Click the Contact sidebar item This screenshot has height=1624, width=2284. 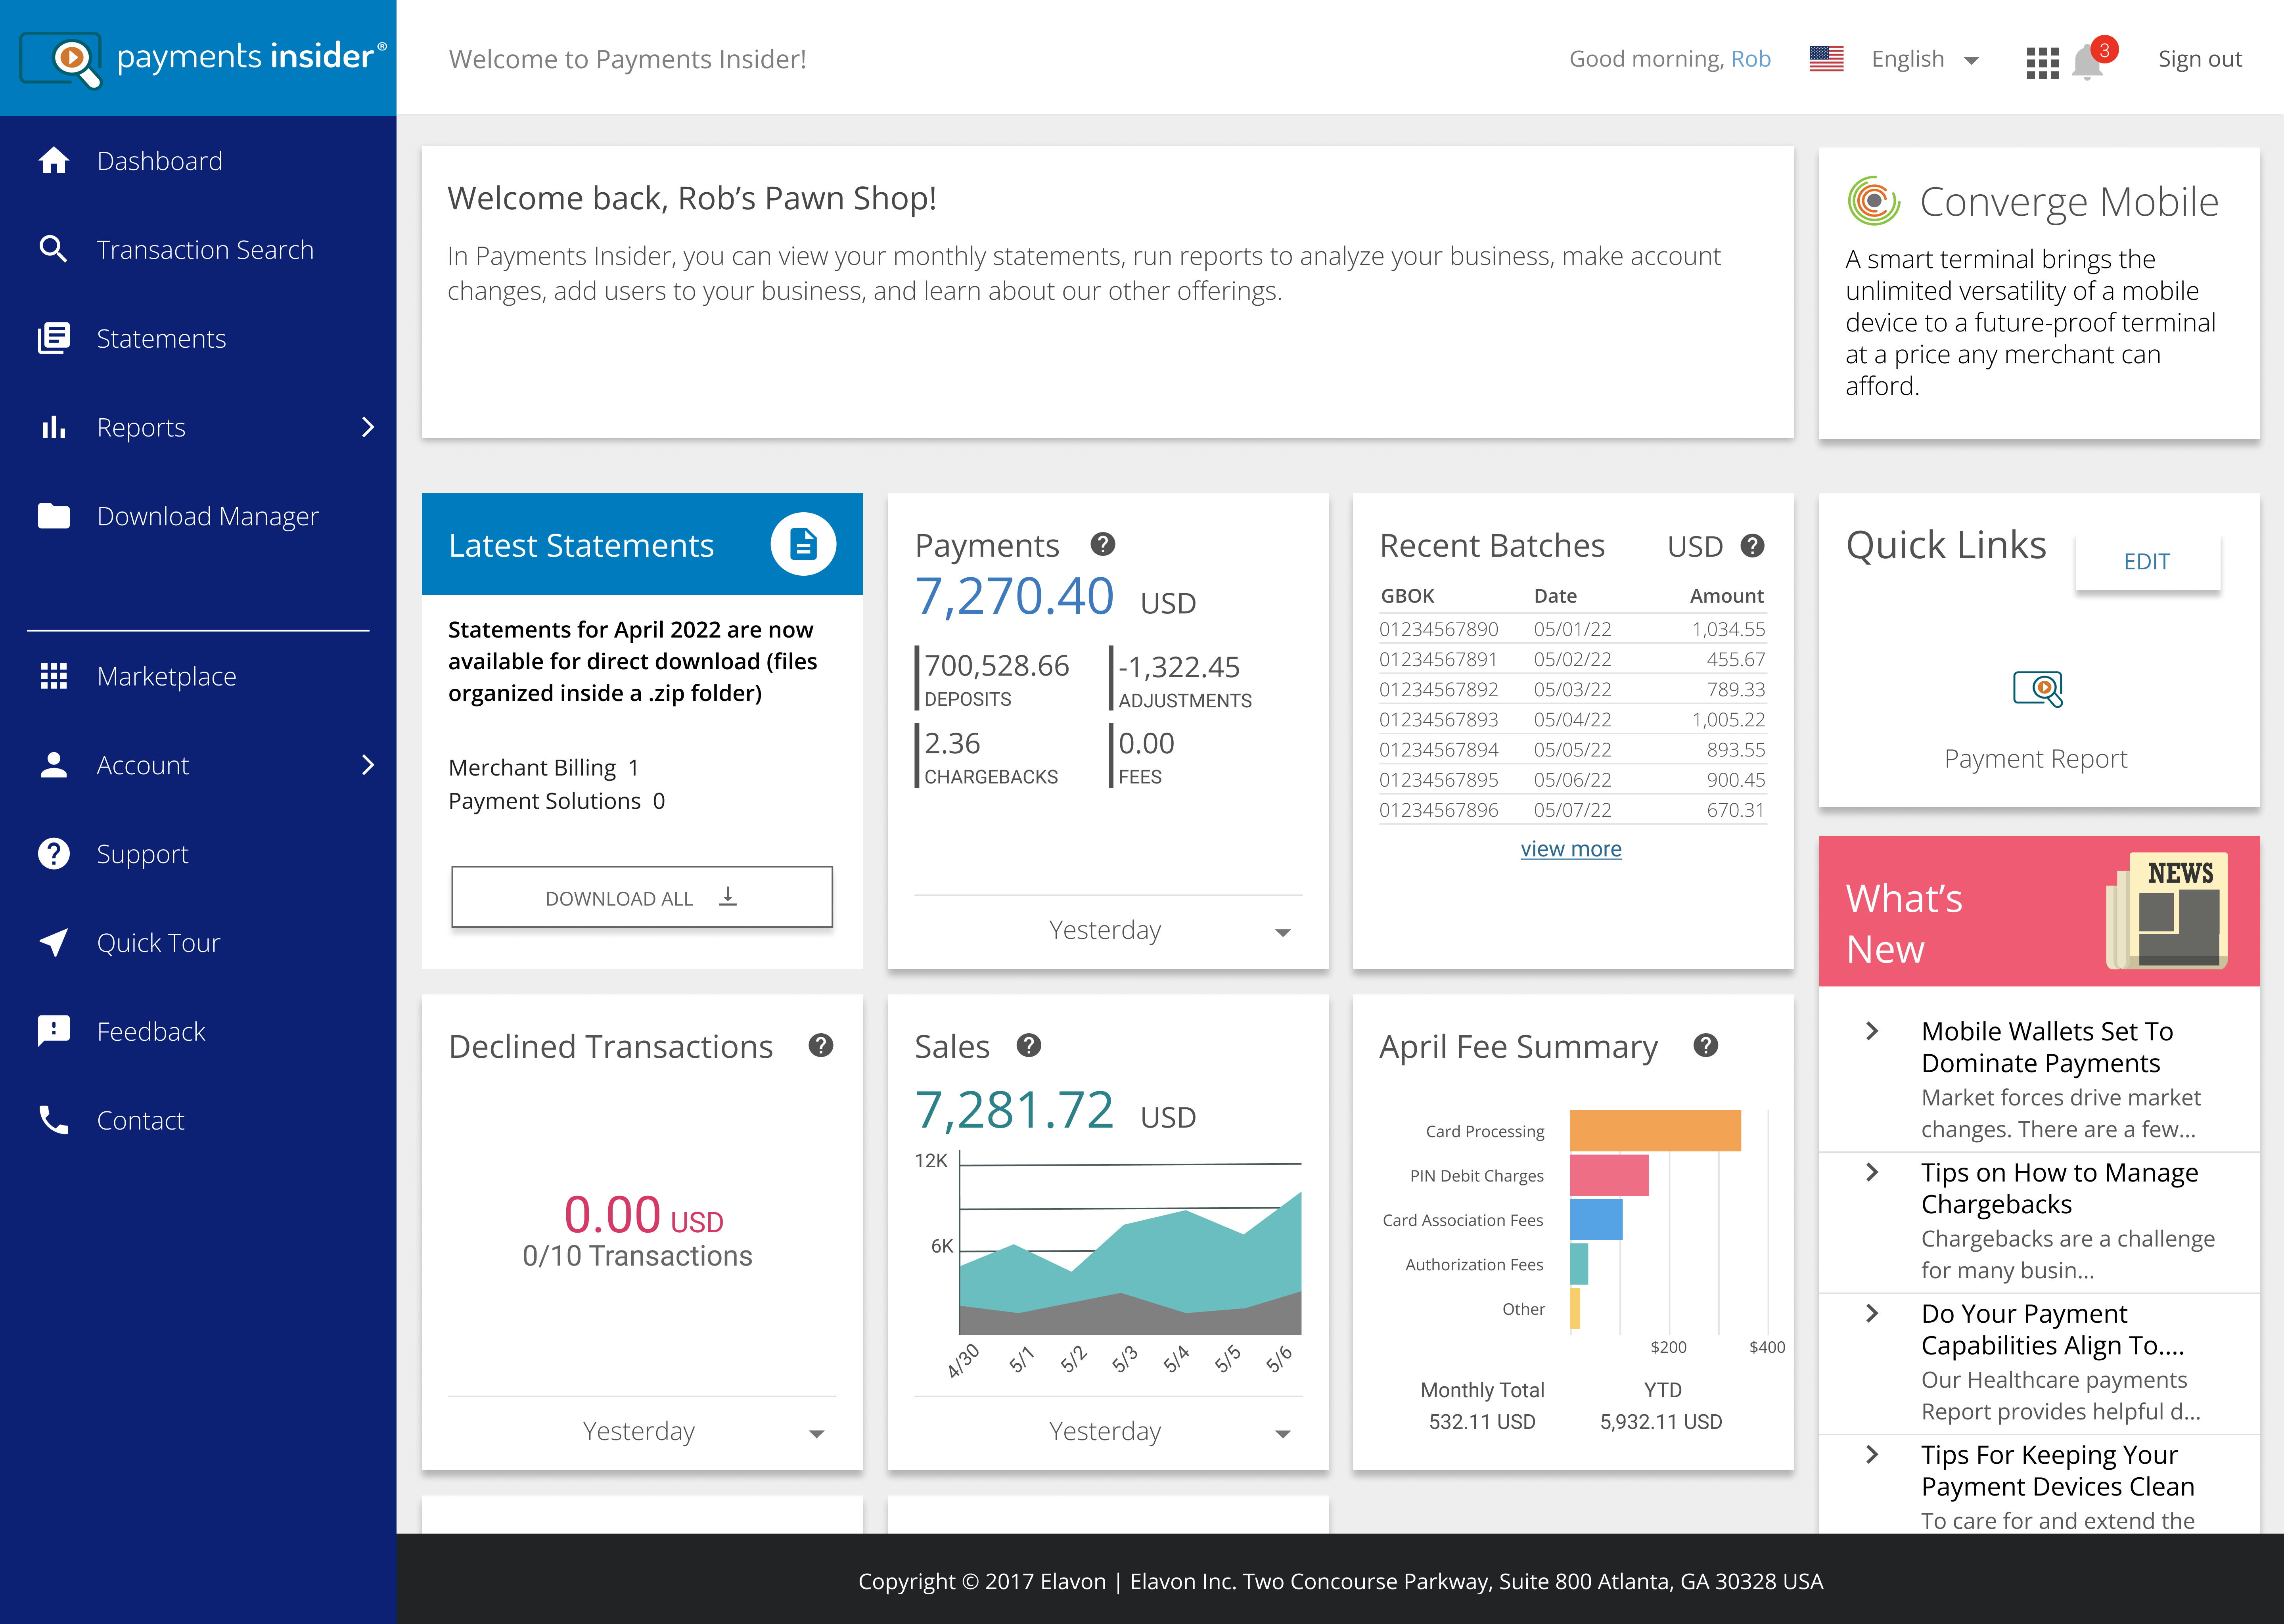pos(140,1120)
